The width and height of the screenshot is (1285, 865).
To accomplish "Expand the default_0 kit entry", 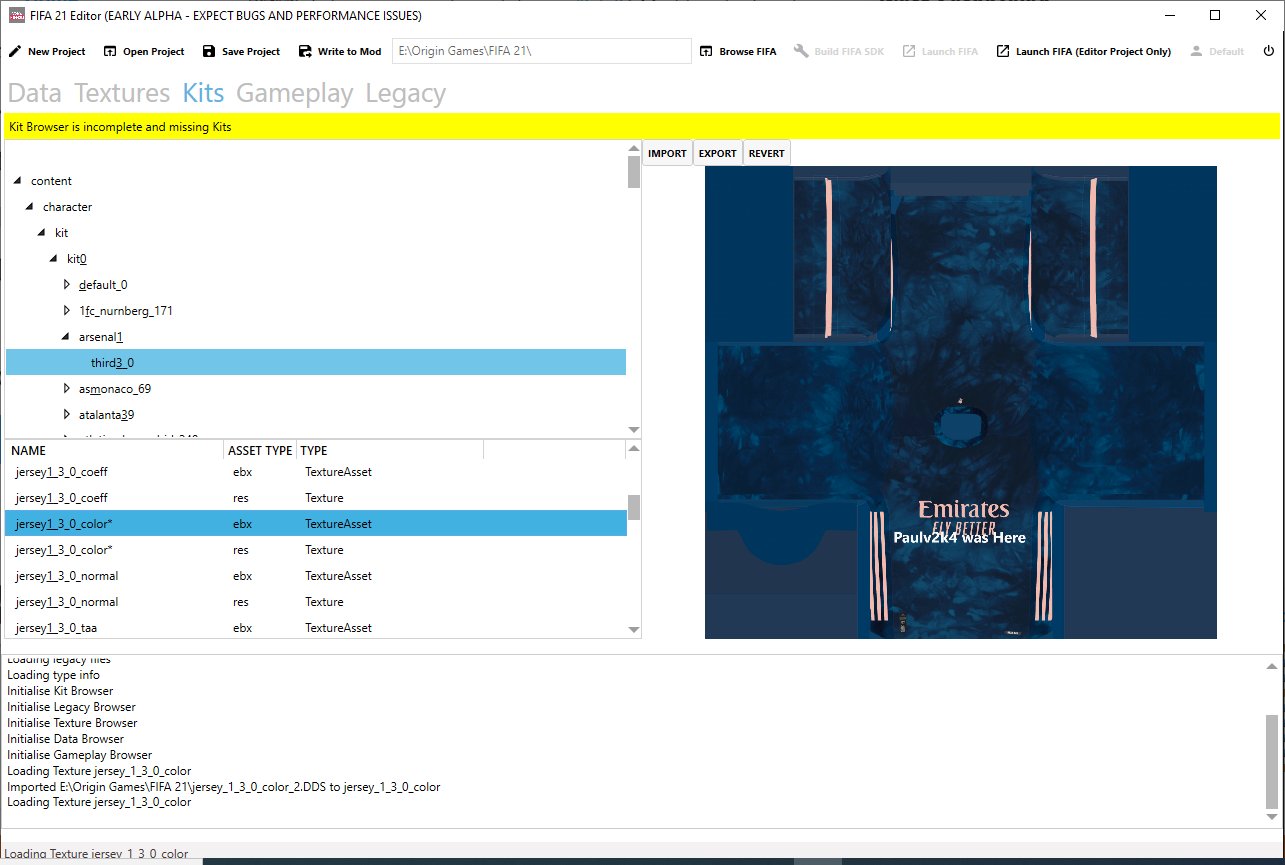I will click(66, 284).
